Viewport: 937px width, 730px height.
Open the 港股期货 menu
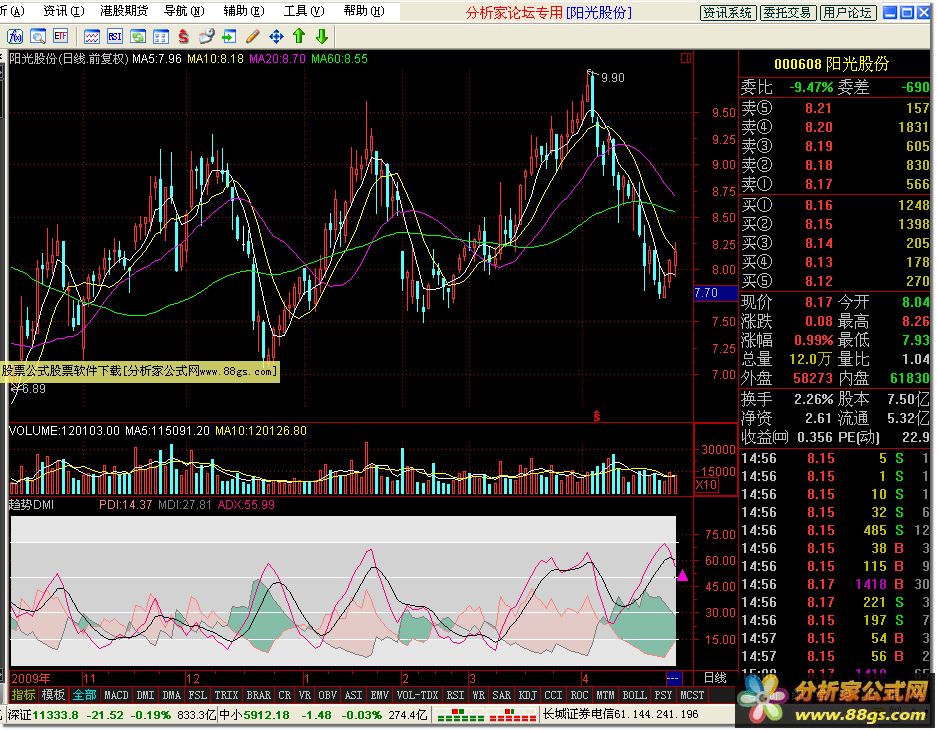click(124, 11)
